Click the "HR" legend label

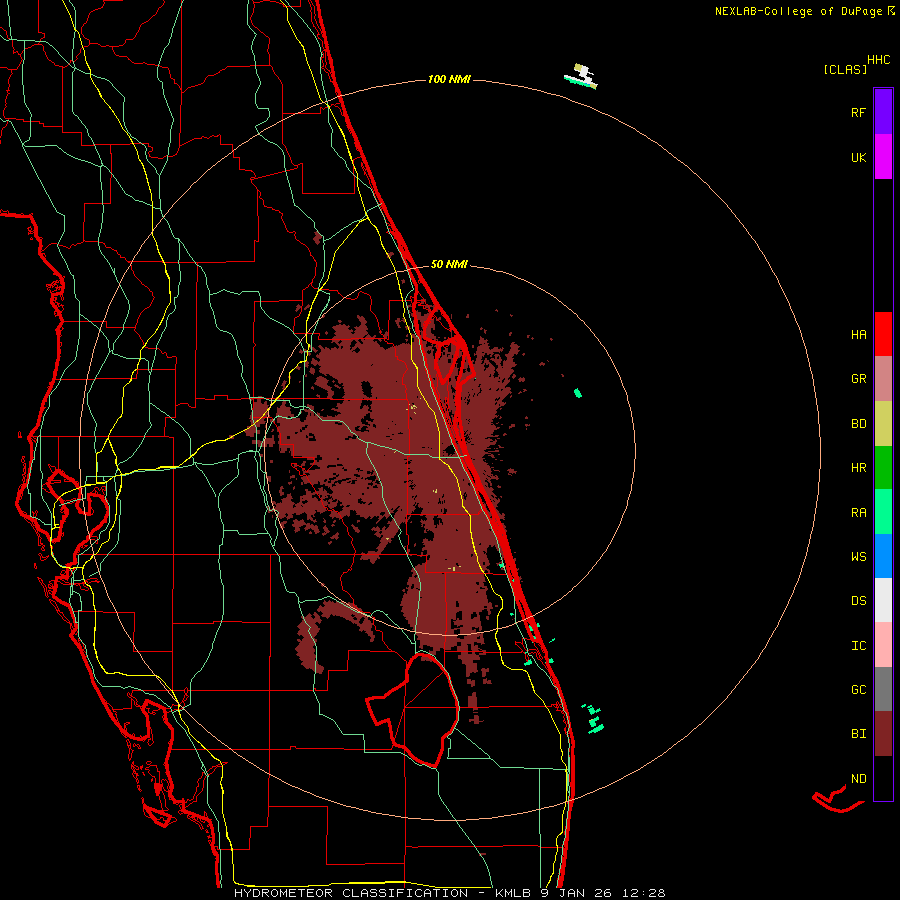[x=858, y=468]
